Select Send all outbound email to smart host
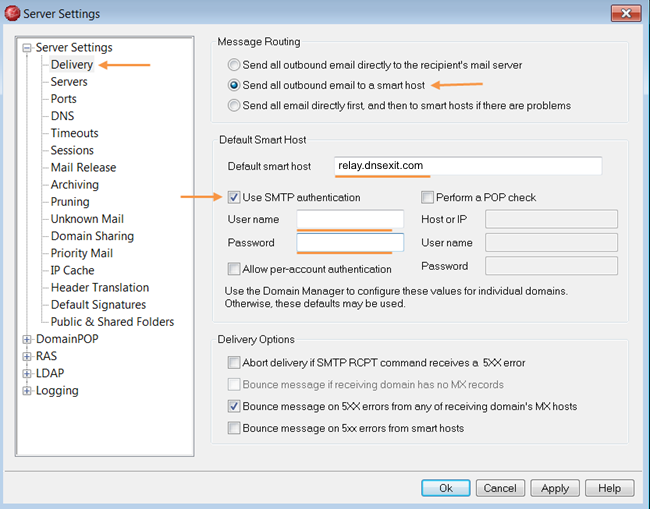This screenshot has height=509, width=650. pyautogui.click(x=234, y=86)
